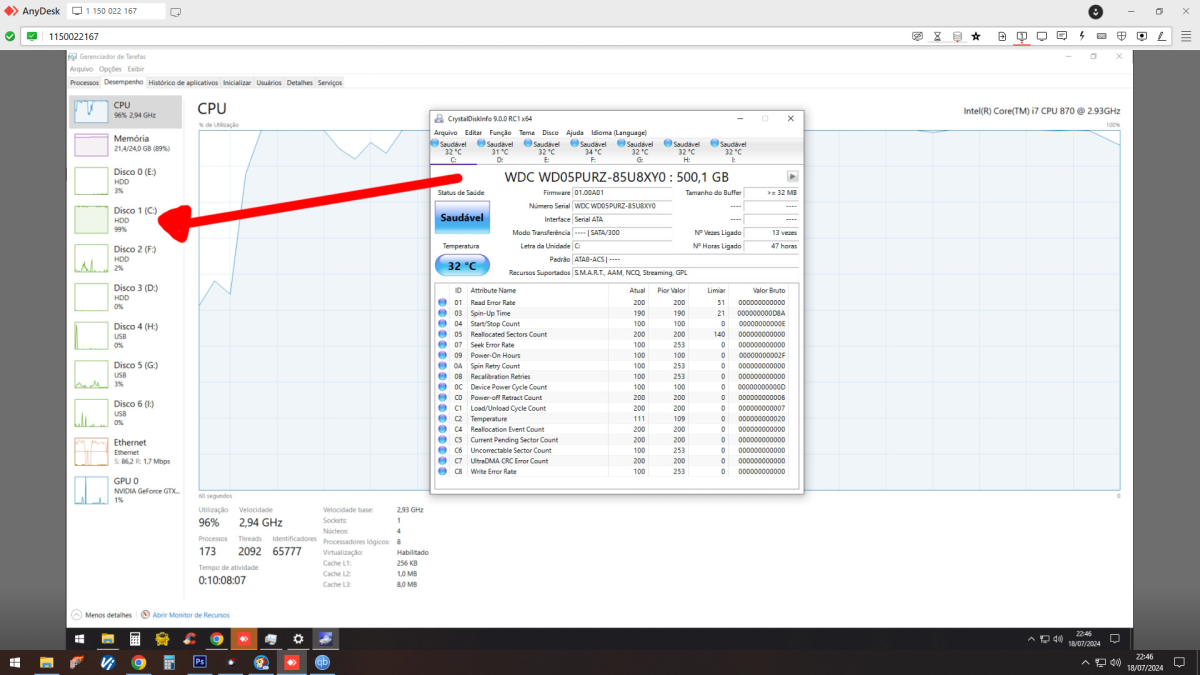Switch to the 'Histórico de aplicativos' tab

pyautogui.click(x=183, y=83)
